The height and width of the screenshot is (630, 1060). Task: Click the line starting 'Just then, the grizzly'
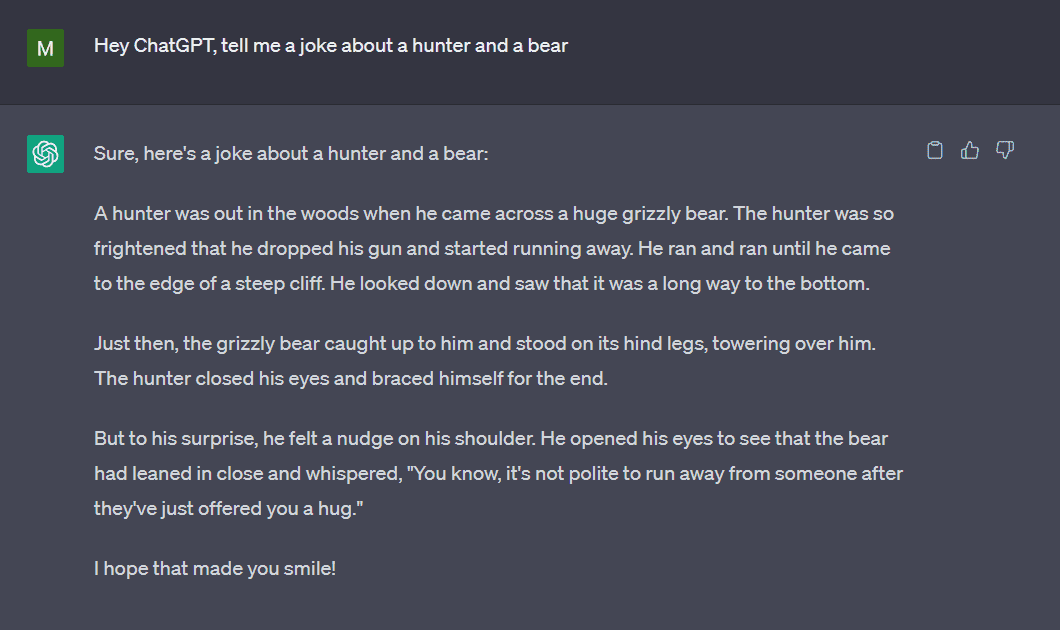(x=485, y=343)
